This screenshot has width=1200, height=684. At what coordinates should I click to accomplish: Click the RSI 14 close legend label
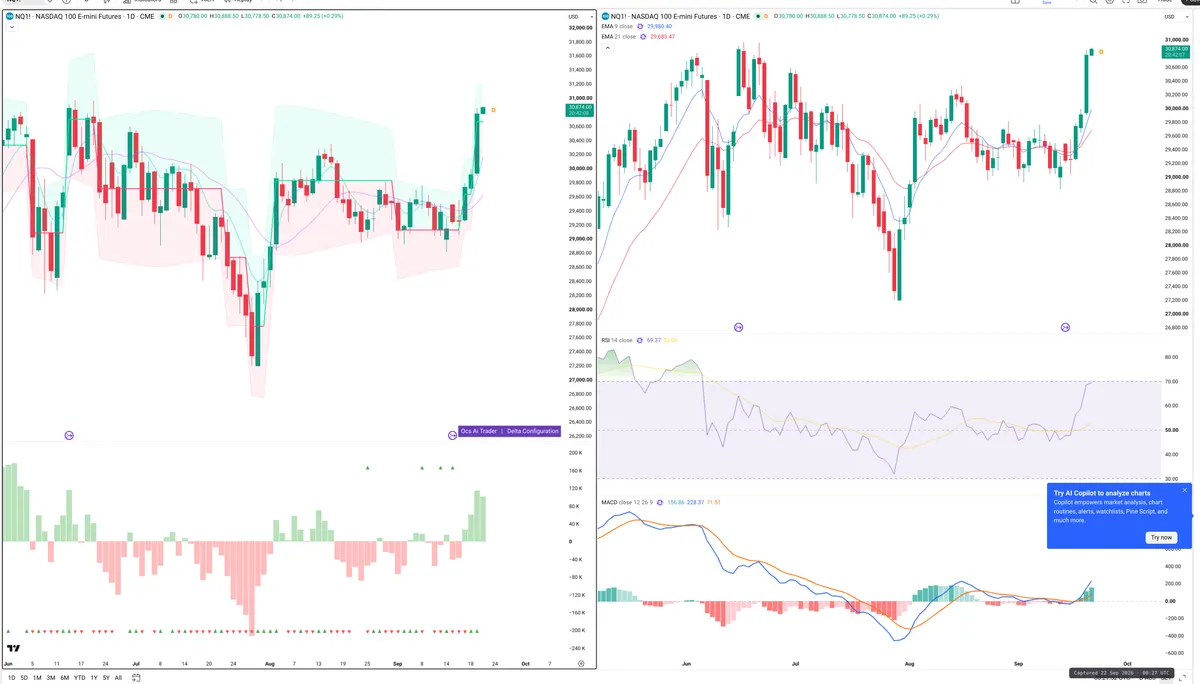[617, 340]
